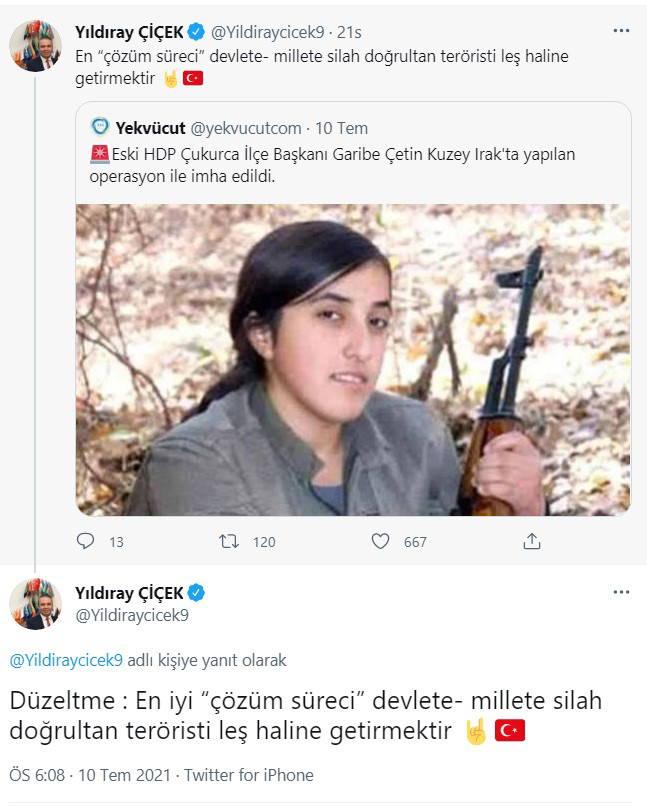647x807 pixels.
Task: Click the retweet arrows icon
Action: 229,541
